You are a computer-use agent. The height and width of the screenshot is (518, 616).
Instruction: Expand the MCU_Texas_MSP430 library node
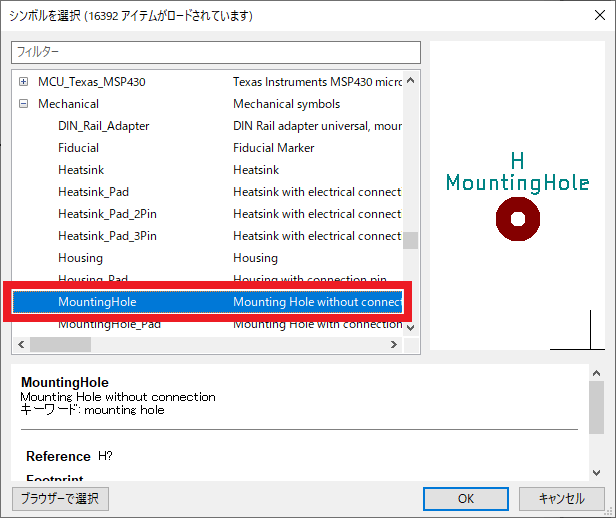[x=23, y=82]
